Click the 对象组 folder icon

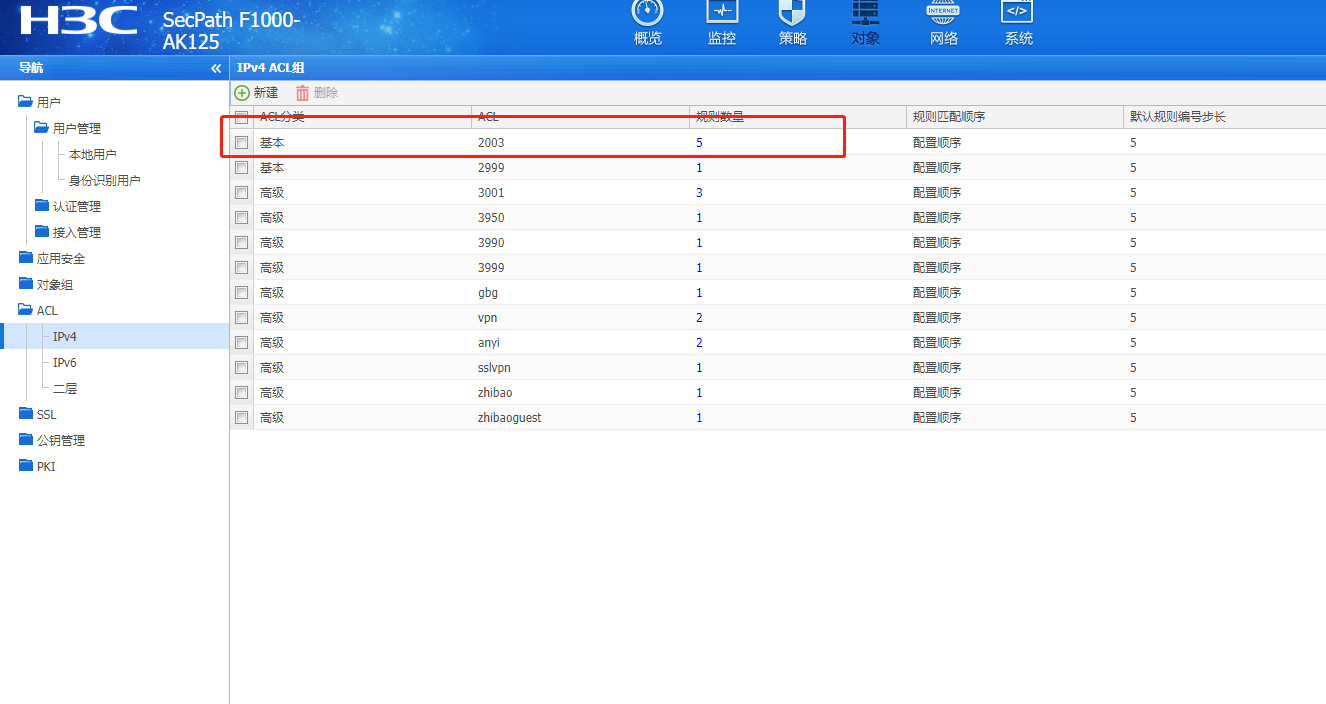click(25, 283)
